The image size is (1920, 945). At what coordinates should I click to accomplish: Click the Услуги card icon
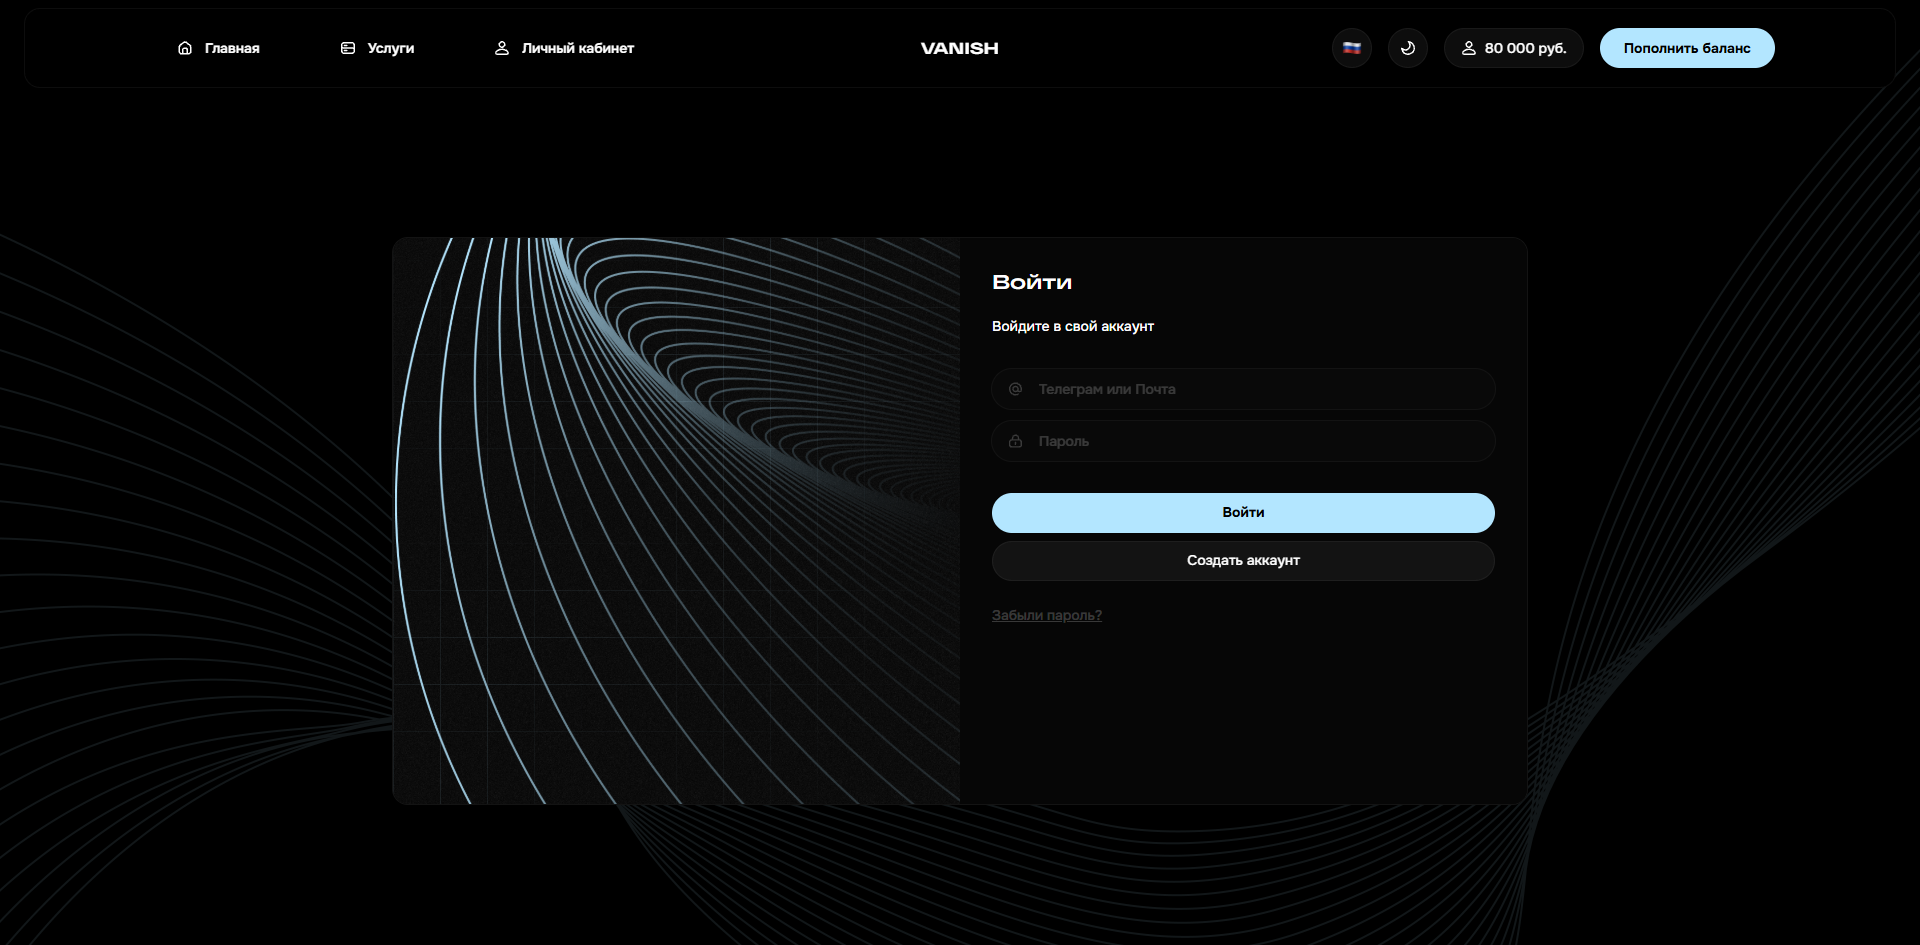point(348,48)
